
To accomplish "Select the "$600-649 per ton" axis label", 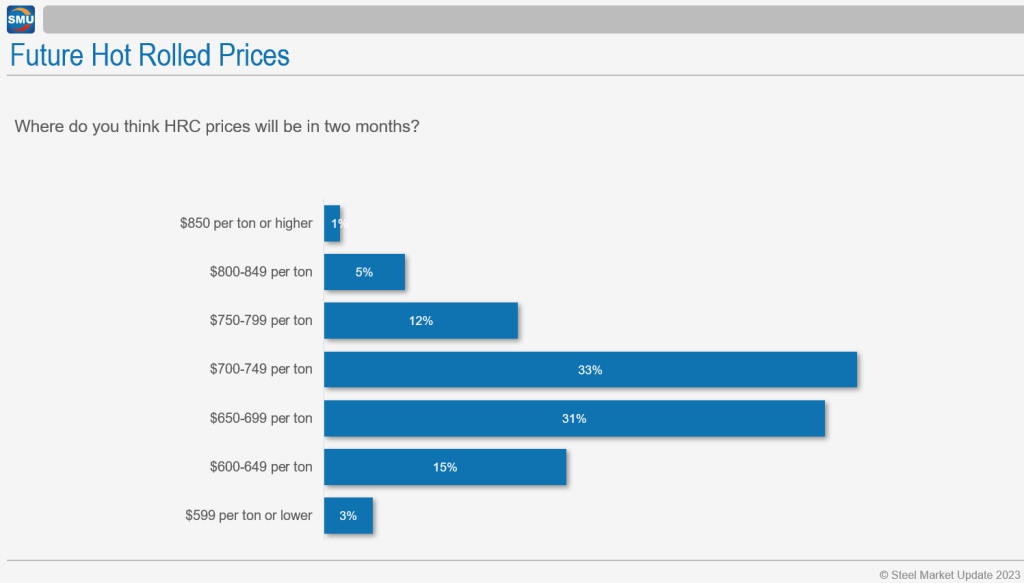I will 261,467.
